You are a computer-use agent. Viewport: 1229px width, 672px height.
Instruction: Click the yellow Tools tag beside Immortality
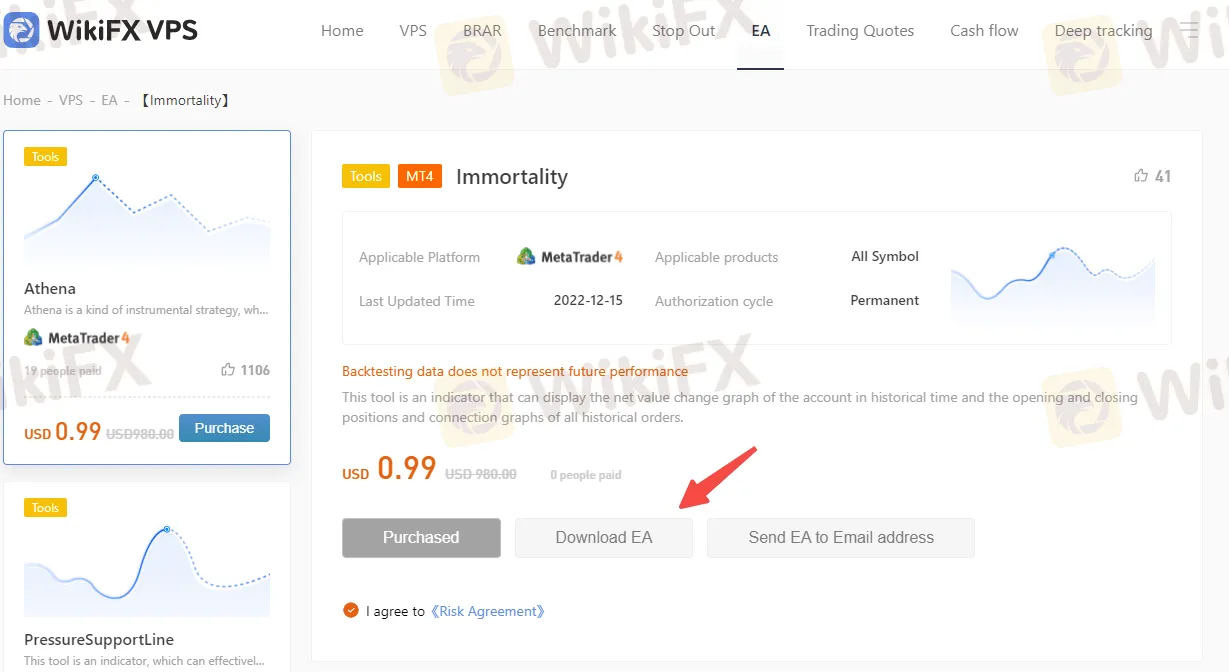(366, 176)
